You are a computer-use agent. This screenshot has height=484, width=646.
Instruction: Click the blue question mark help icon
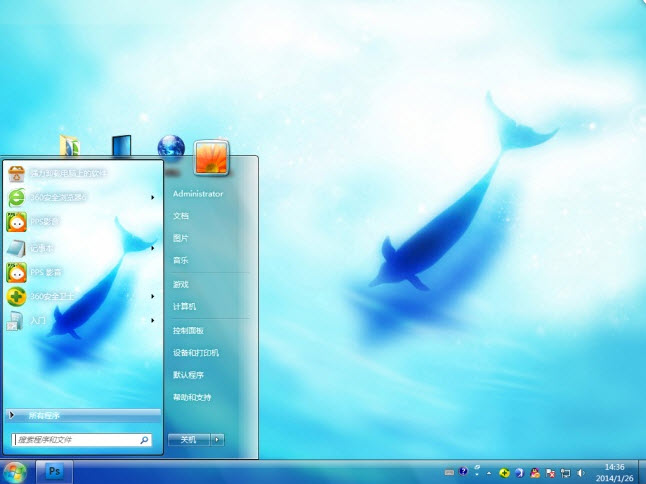click(463, 471)
